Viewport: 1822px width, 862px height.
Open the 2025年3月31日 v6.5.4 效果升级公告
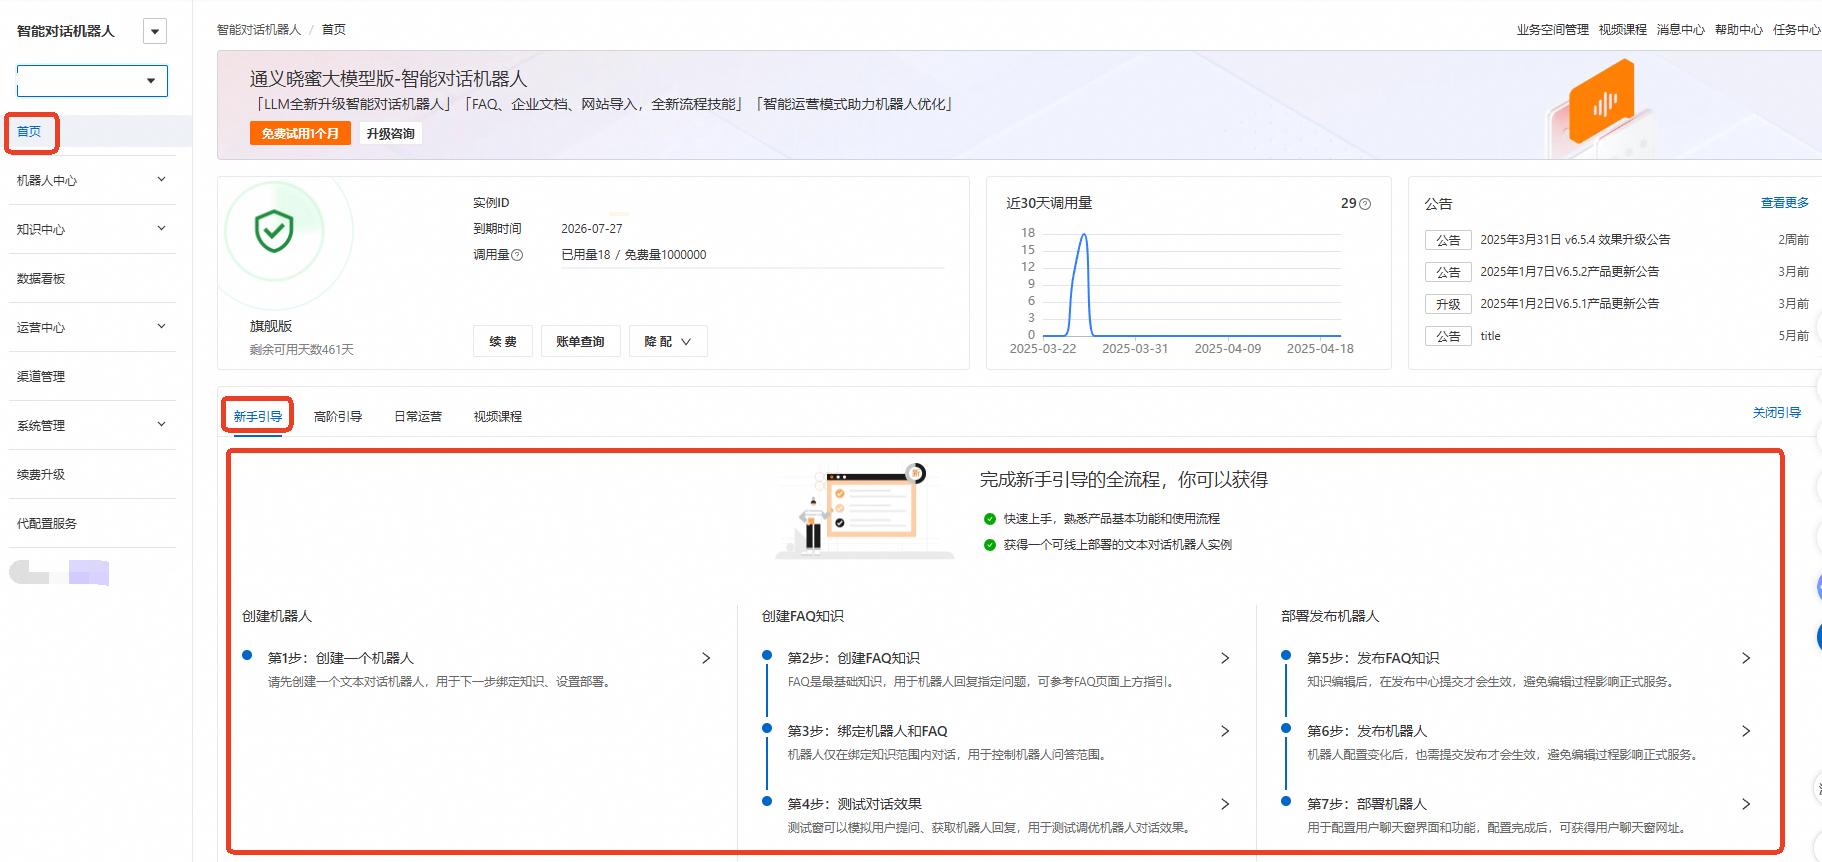point(1575,240)
